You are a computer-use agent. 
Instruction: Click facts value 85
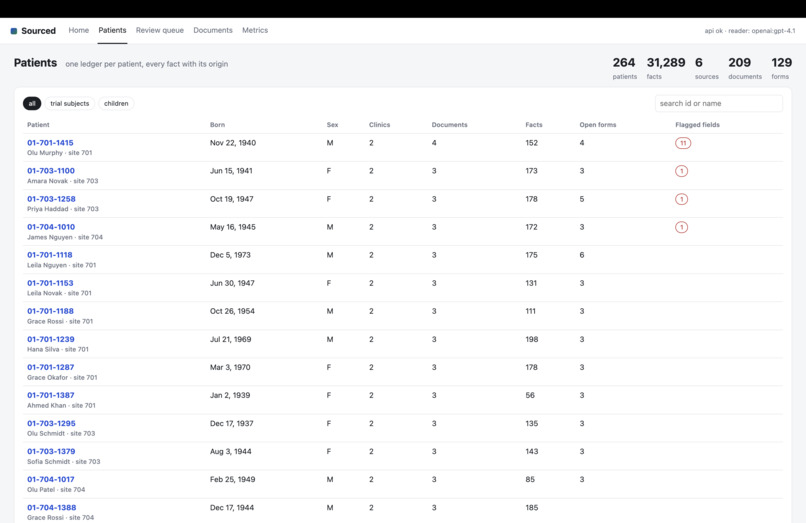[530, 479]
